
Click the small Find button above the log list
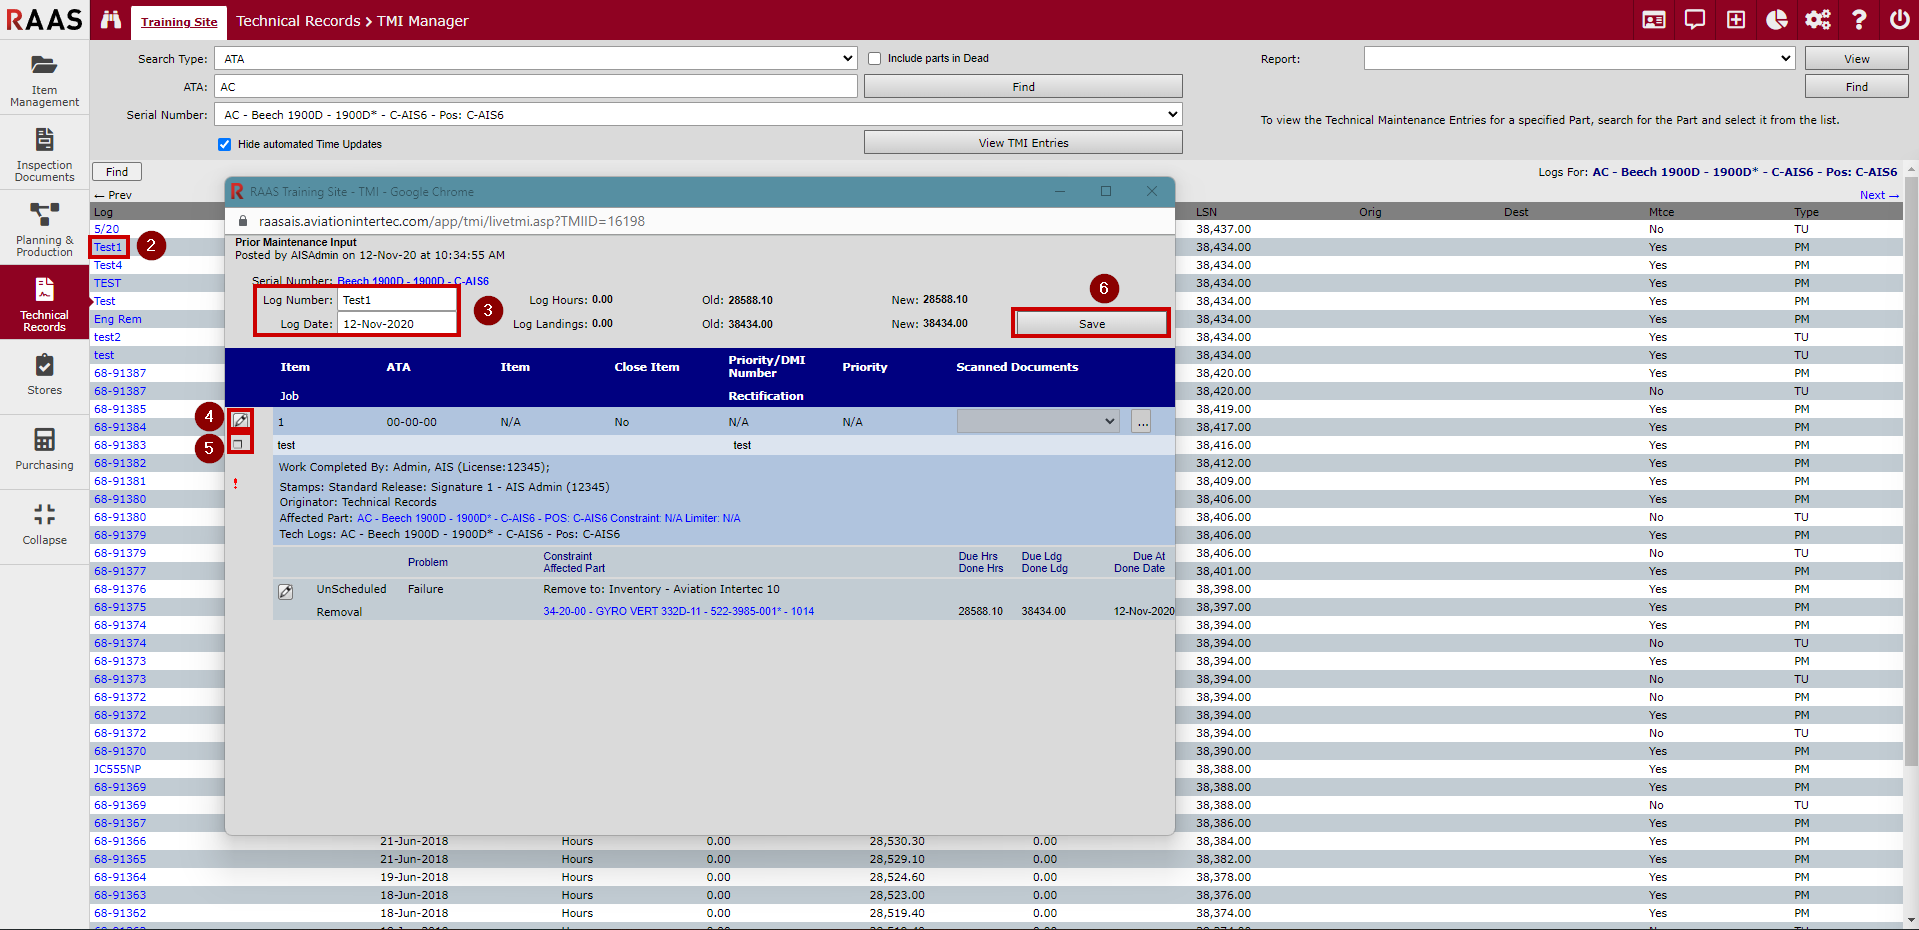pos(117,172)
